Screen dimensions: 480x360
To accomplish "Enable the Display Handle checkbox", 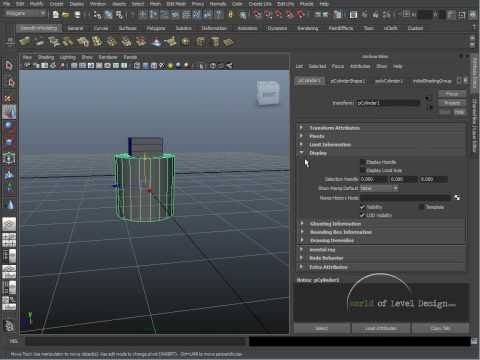I will click(x=363, y=162).
